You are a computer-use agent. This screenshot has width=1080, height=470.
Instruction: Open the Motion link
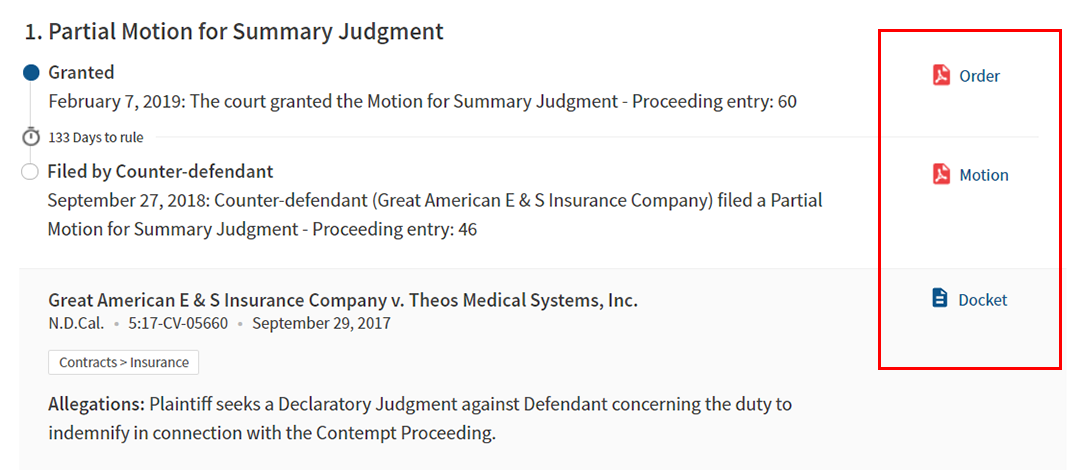pyautogui.click(x=984, y=175)
